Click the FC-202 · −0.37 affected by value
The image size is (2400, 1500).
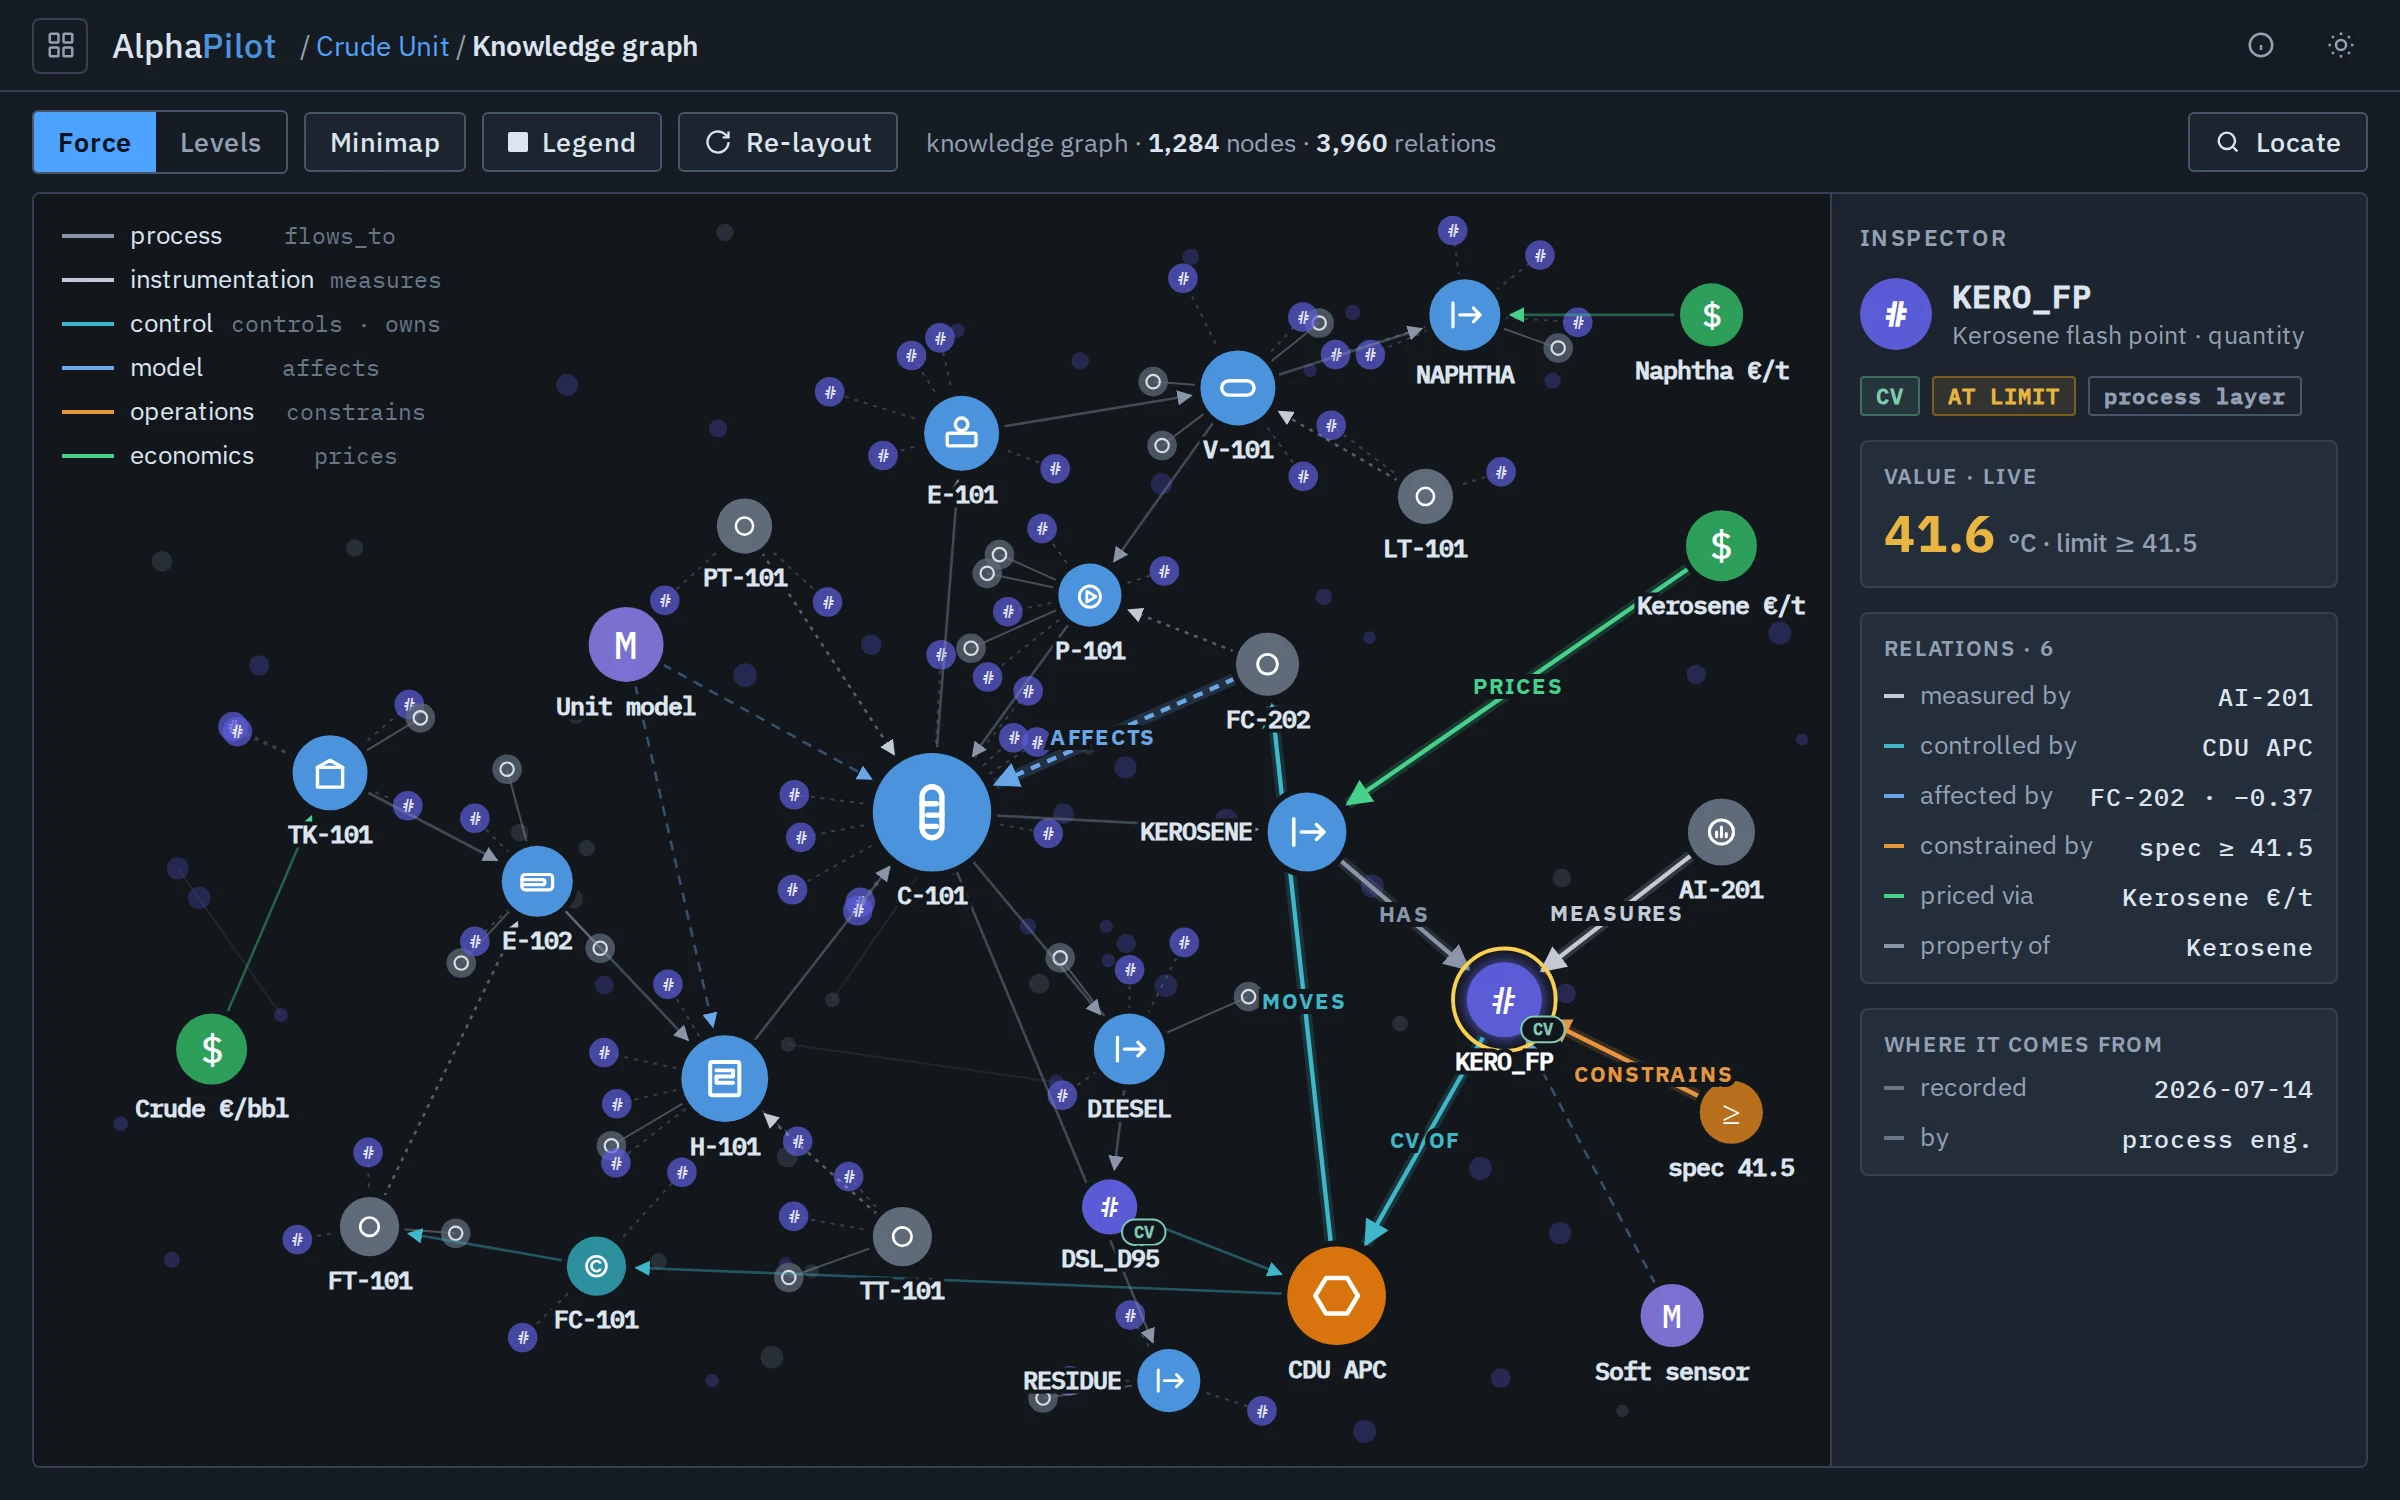2201,798
